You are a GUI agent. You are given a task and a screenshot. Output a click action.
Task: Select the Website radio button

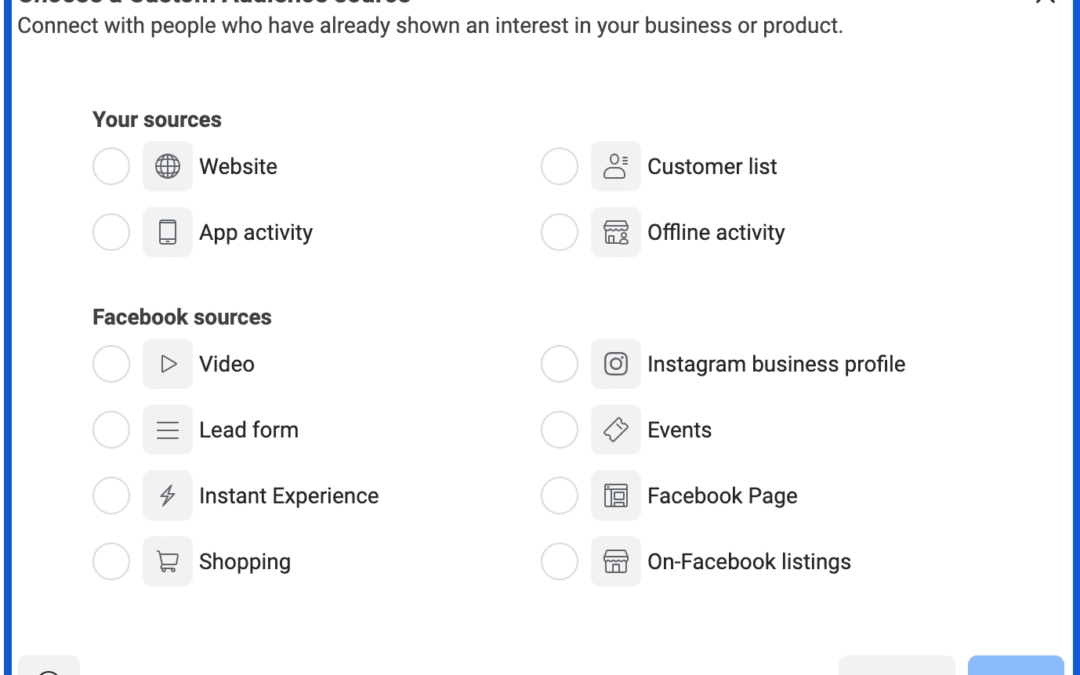(x=111, y=166)
